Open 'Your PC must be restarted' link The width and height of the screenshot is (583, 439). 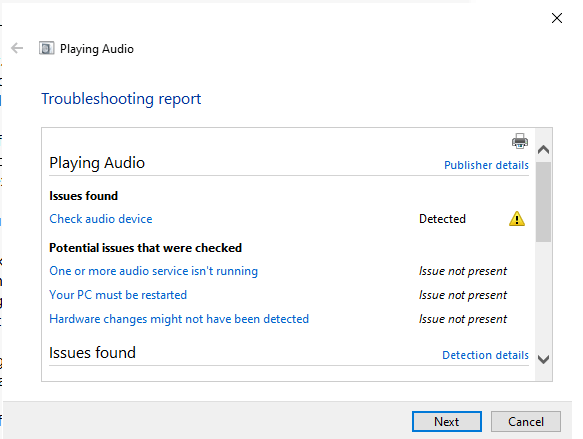coord(118,295)
